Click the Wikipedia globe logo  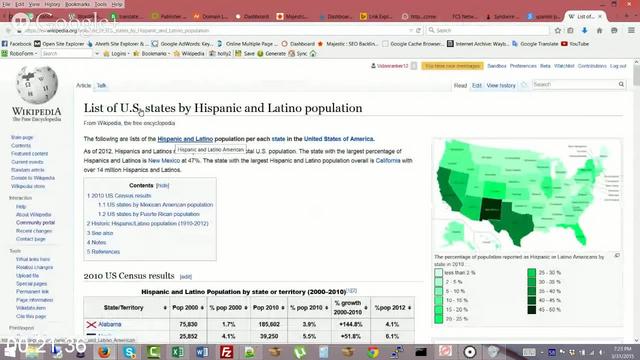point(37,84)
